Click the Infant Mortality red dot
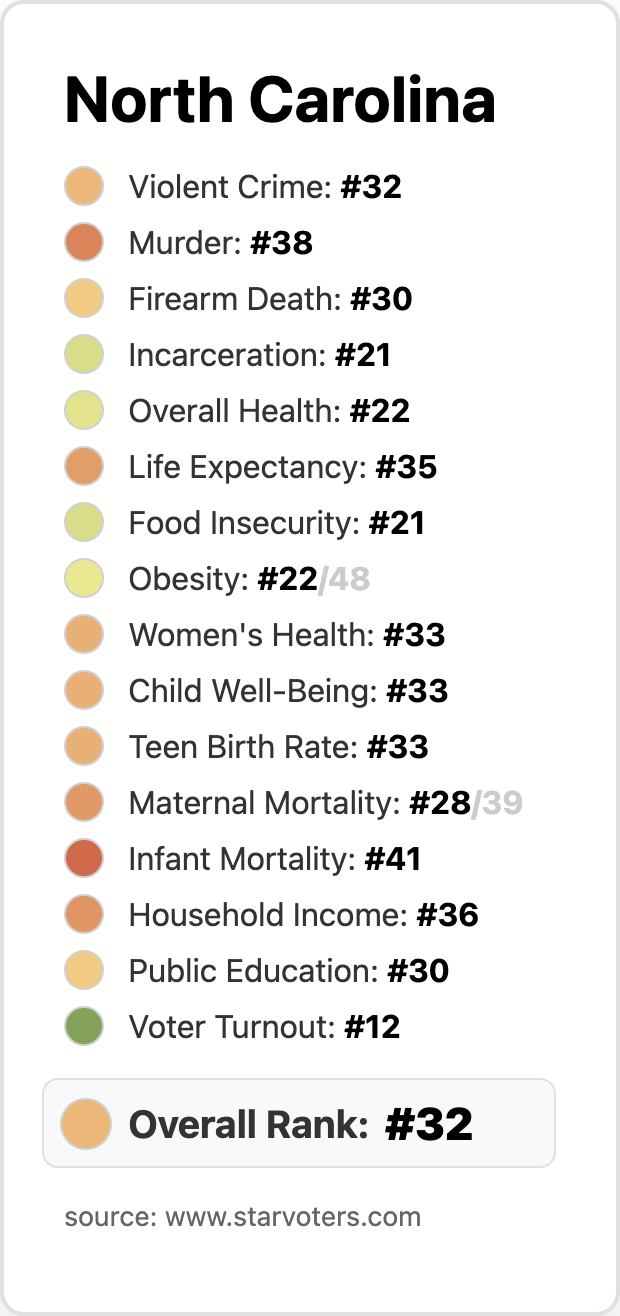This screenshot has height=1316, width=620. tap(85, 859)
